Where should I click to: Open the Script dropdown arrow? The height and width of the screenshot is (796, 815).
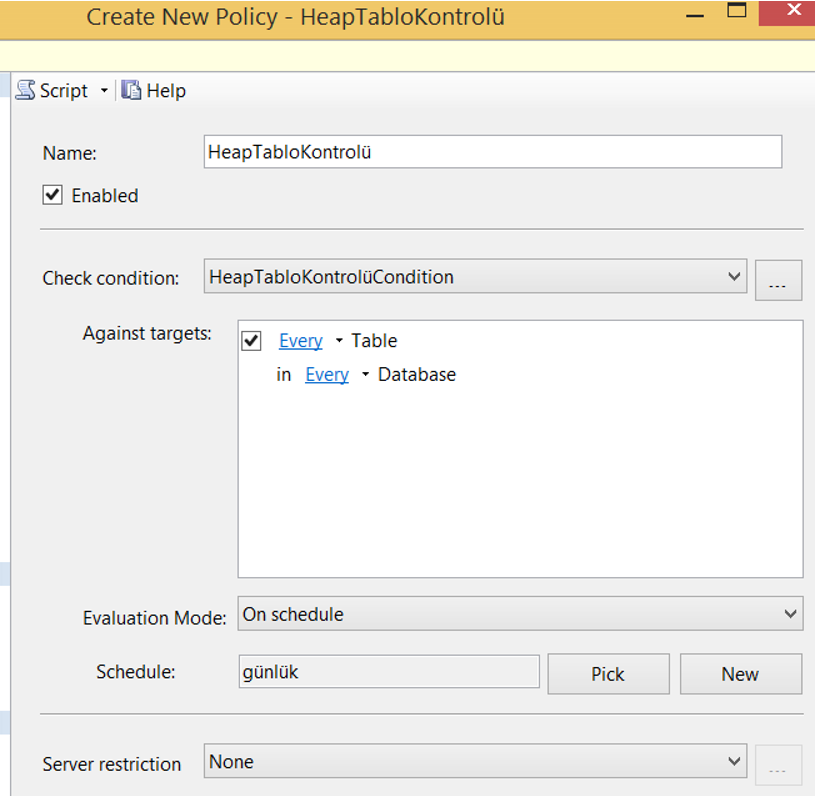pyautogui.click(x=104, y=90)
